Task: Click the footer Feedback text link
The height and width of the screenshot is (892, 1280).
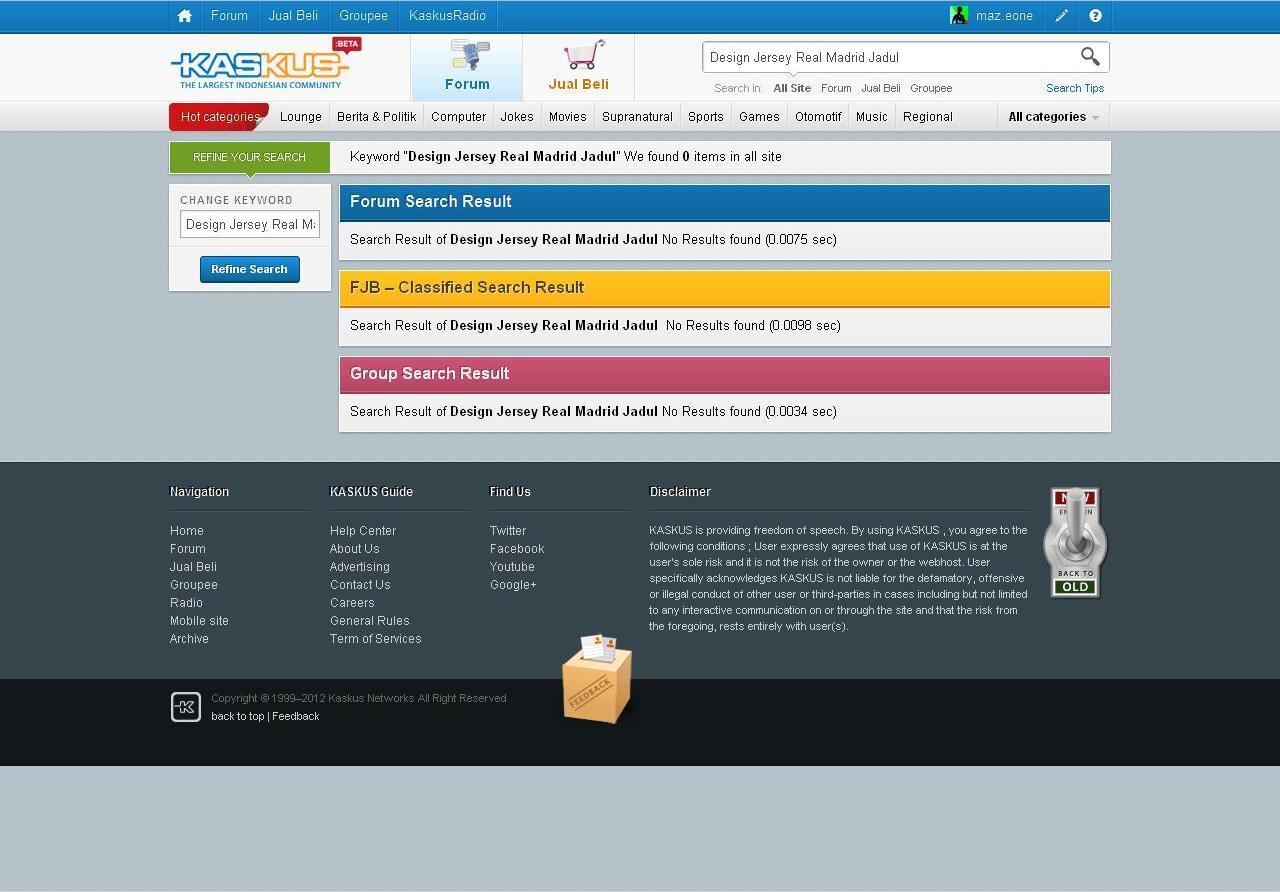Action: click(296, 716)
